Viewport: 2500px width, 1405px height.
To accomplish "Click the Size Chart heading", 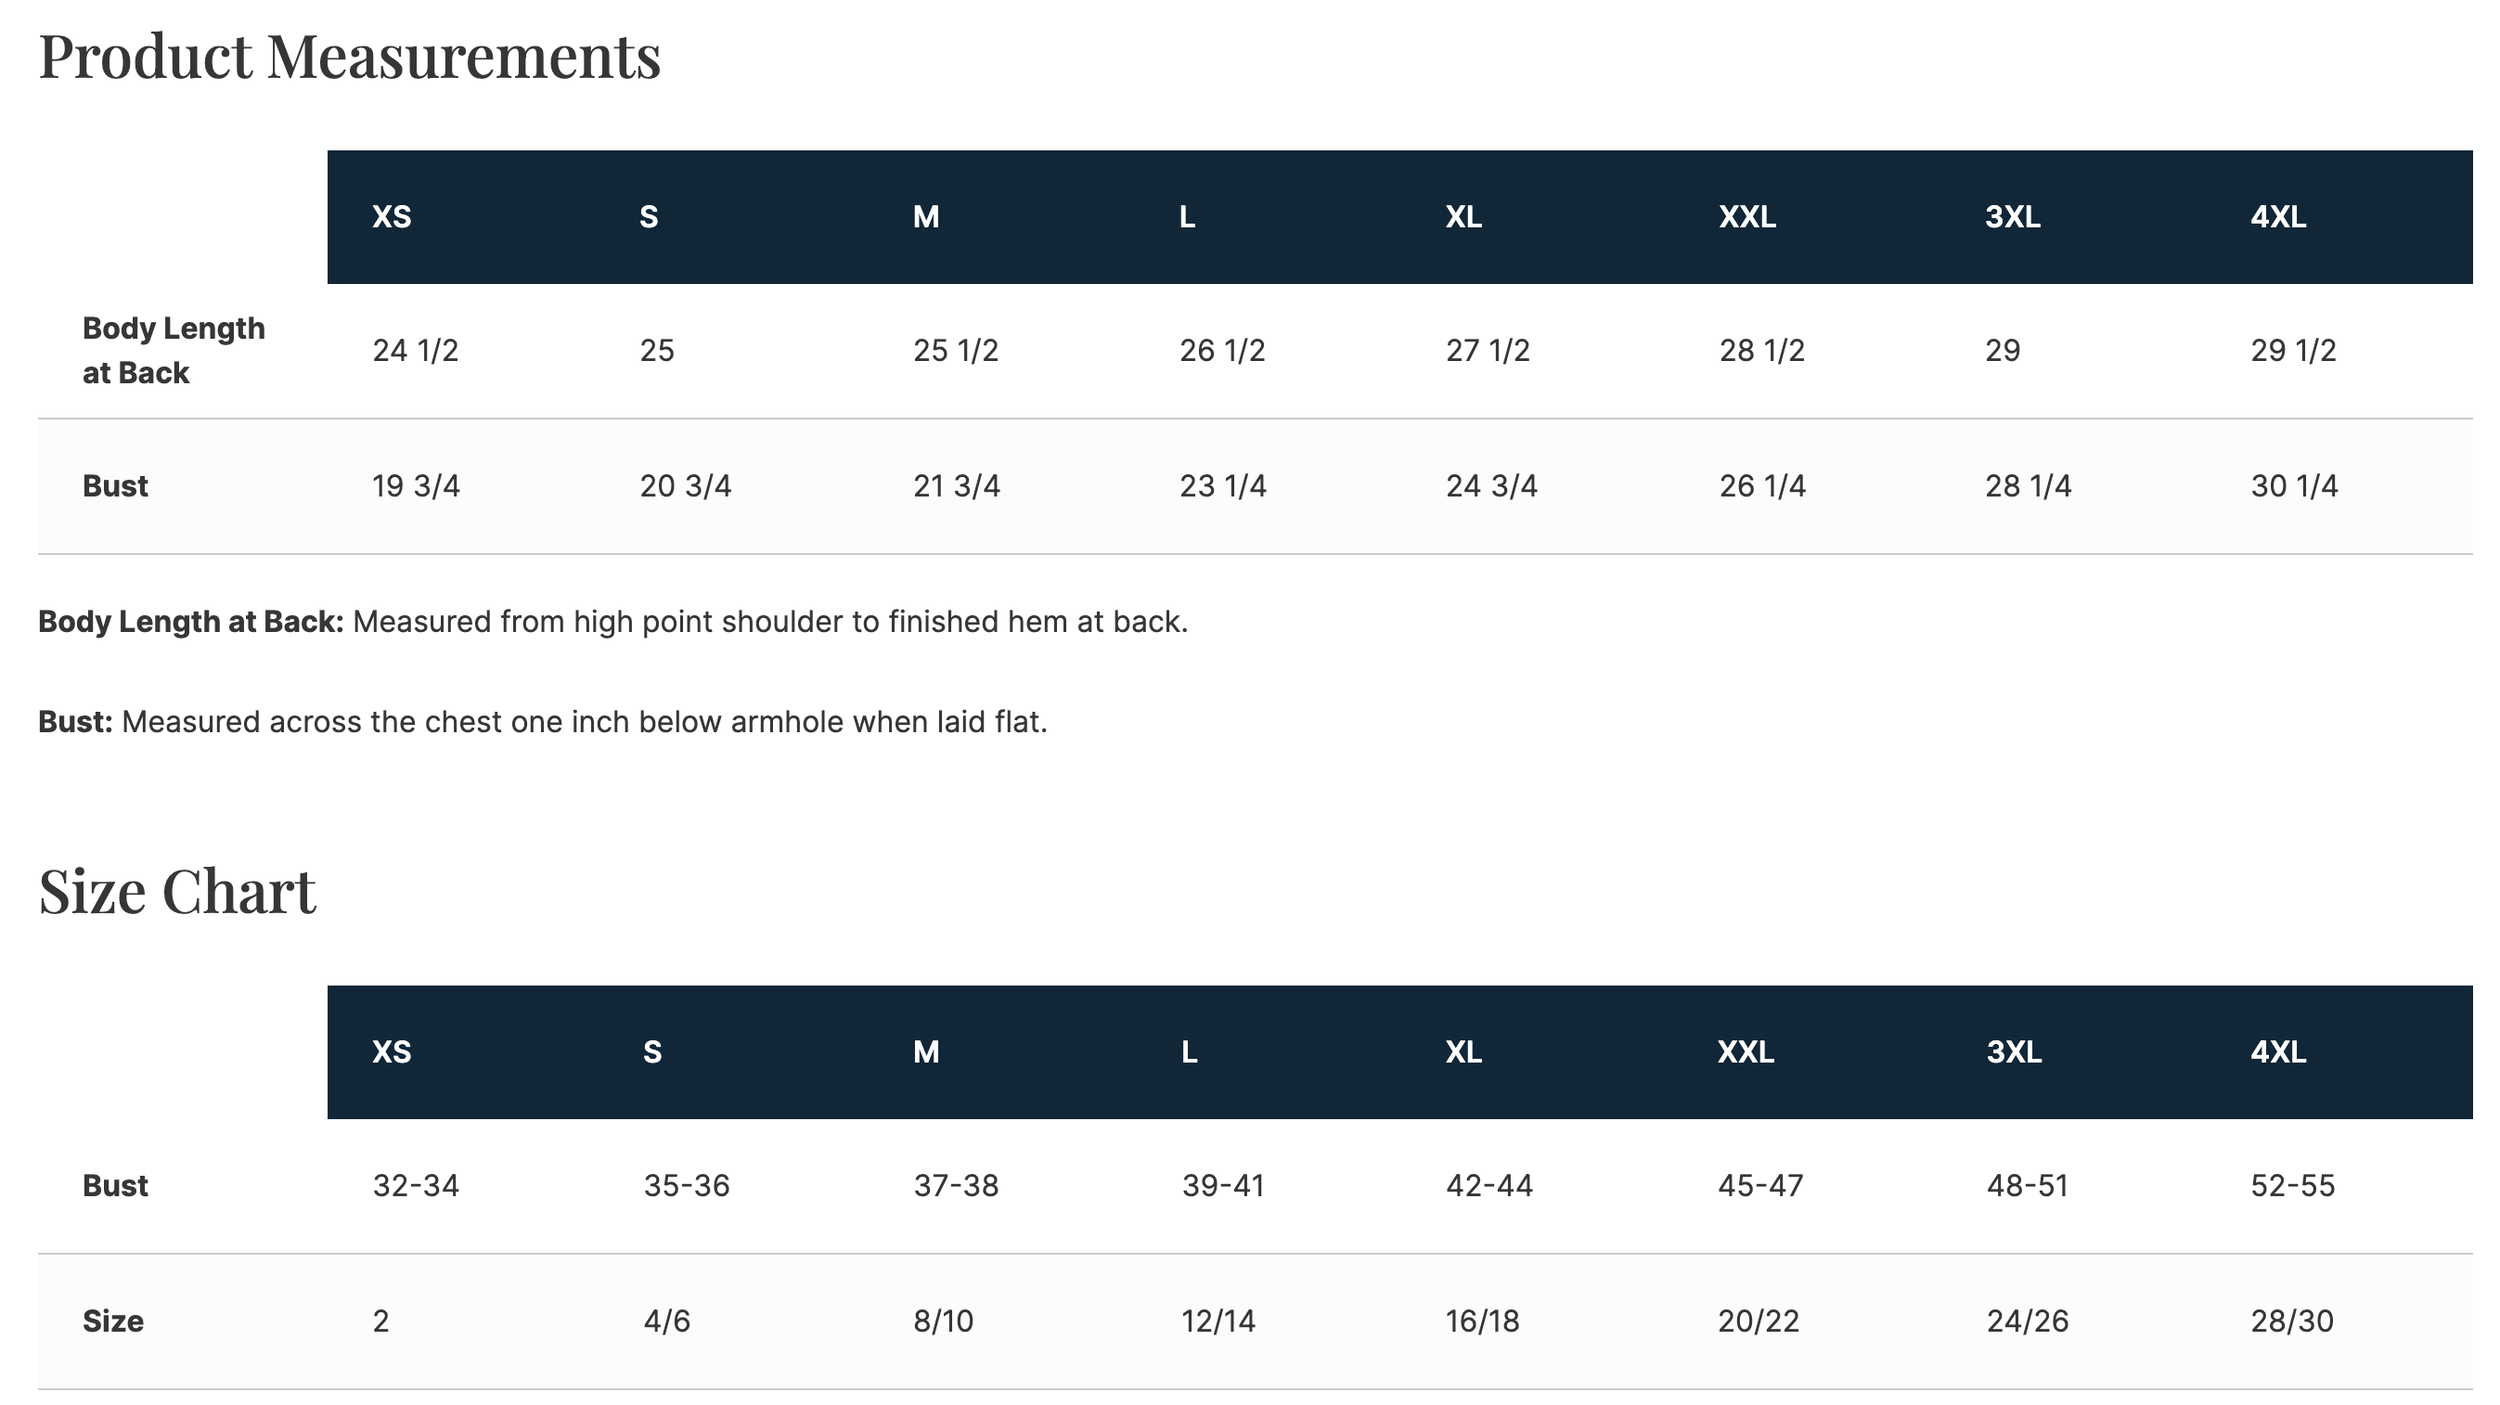I will (x=177, y=891).
